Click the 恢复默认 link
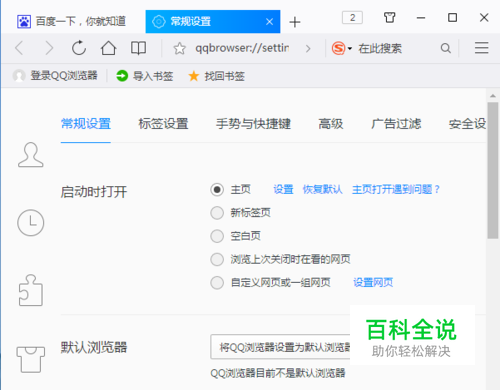Image resolution: width=500 pixels, height=390 pixels. [x=322, y=190]
